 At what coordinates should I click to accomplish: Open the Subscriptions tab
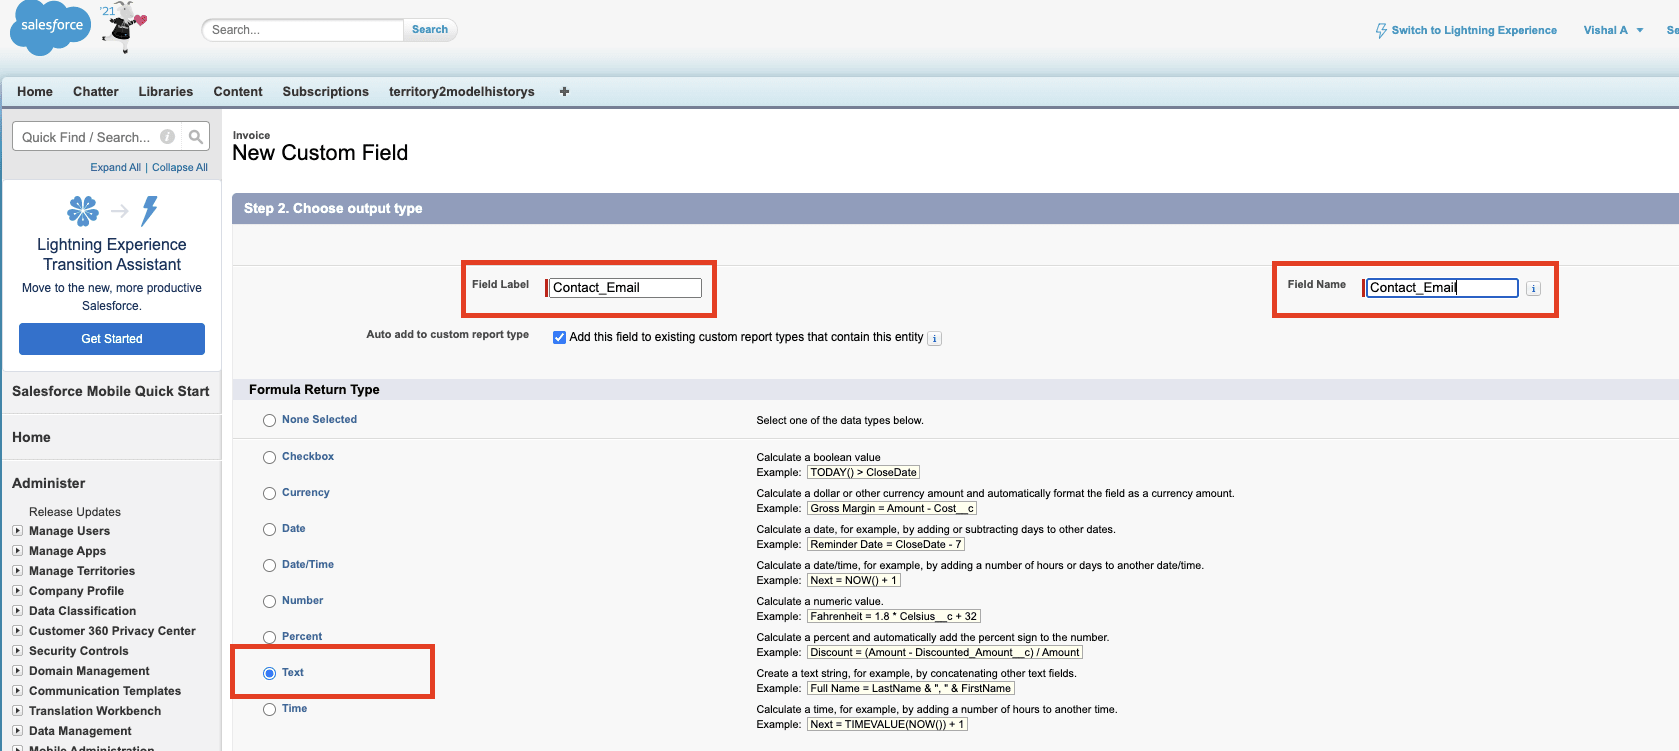[326, 91]
